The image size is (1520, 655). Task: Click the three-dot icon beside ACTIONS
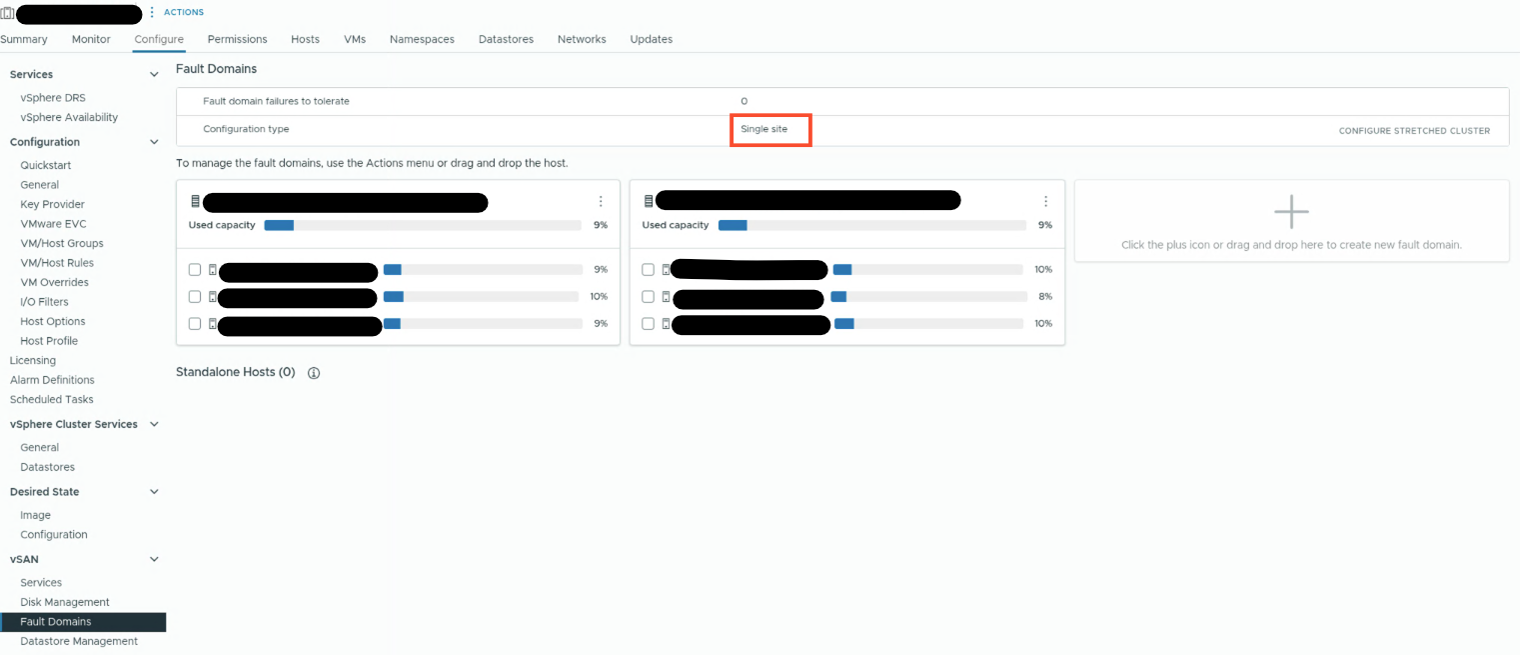[152, 12]
